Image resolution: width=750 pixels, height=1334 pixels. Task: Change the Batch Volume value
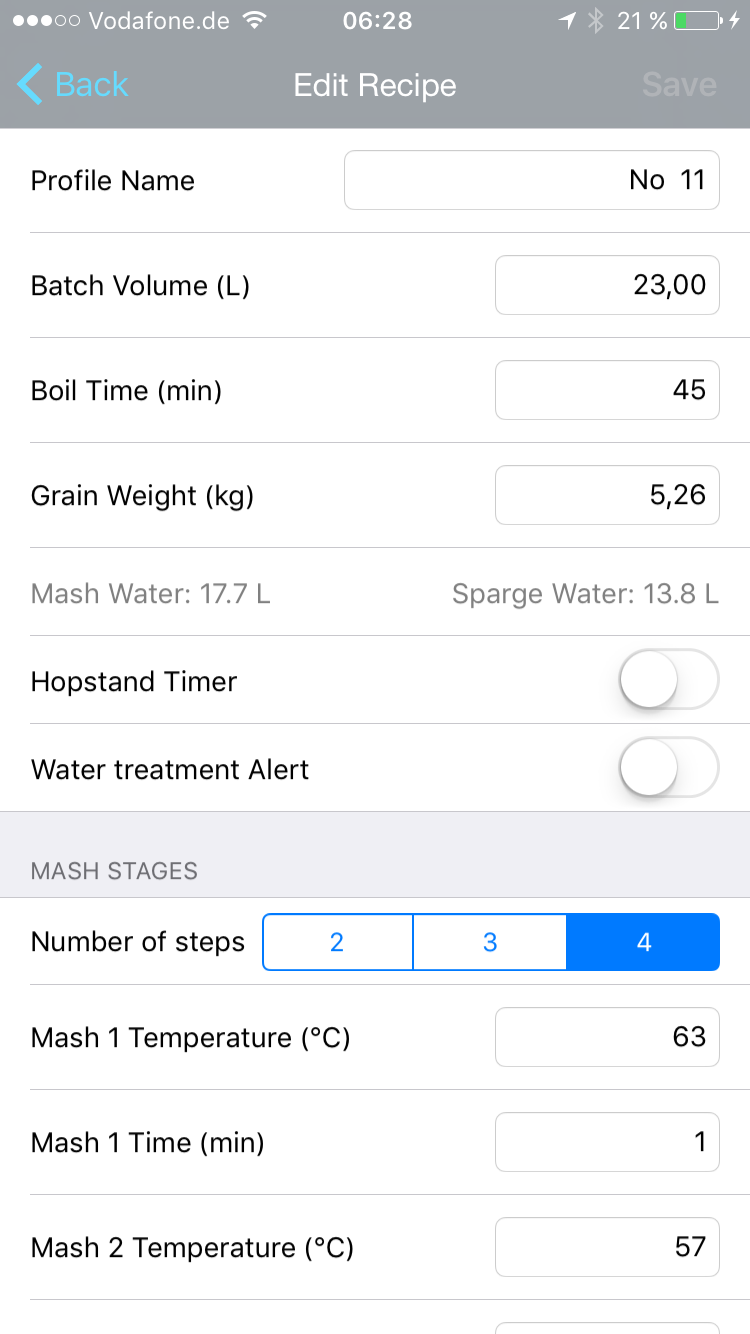tap(607, 285)
